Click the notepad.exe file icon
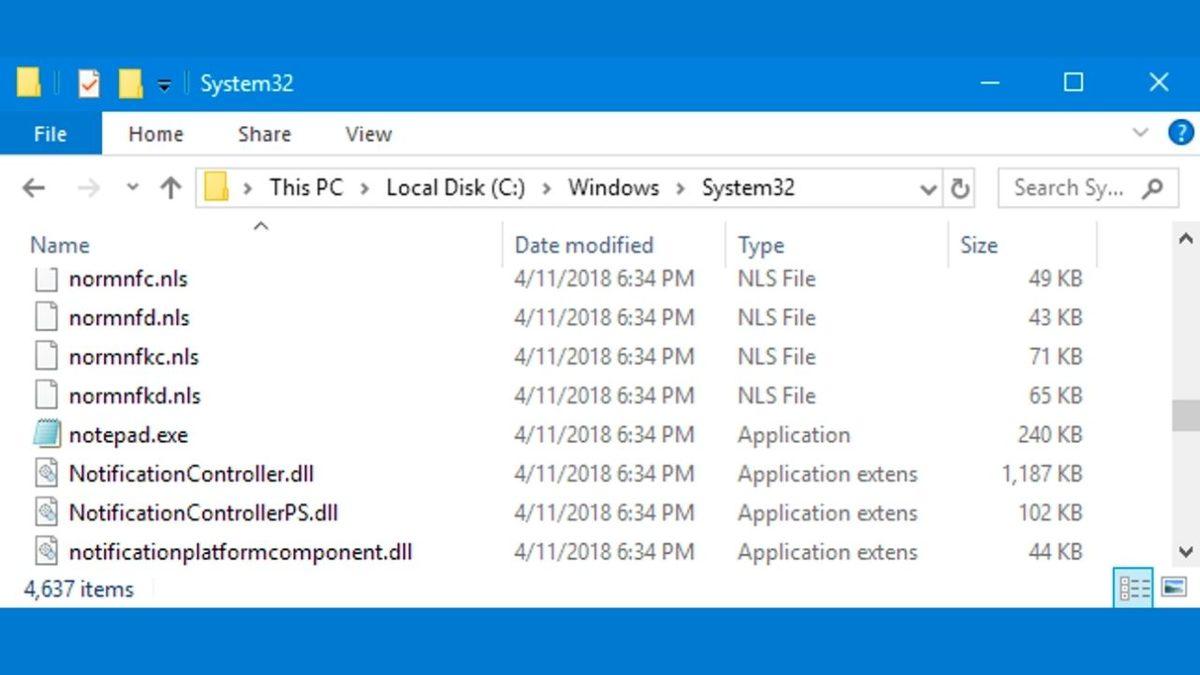Screen dimensions: 1200x675 (47, 435)
